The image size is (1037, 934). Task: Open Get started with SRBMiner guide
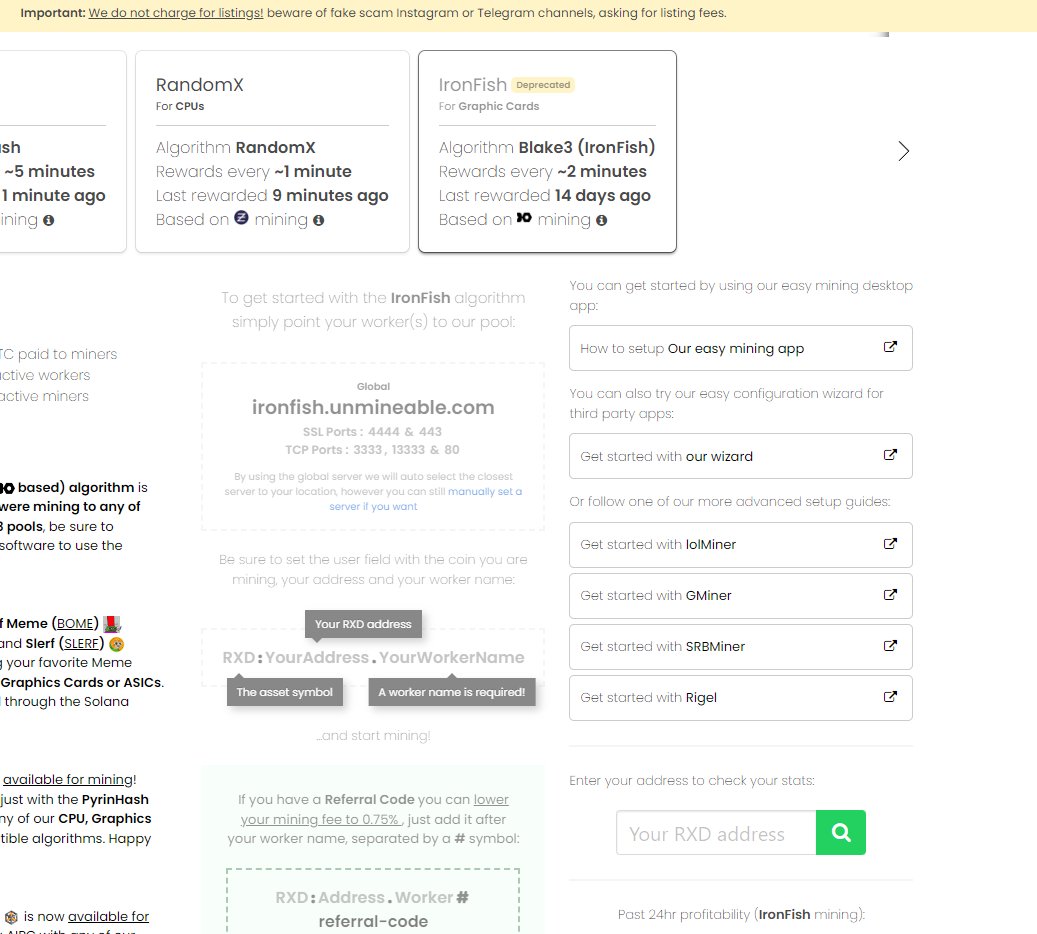(x=741, y=647)
